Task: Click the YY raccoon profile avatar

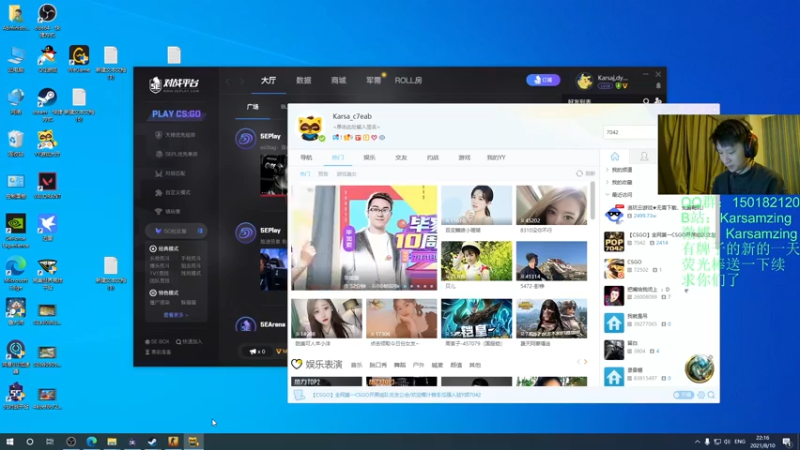Action: pos(311,127)
